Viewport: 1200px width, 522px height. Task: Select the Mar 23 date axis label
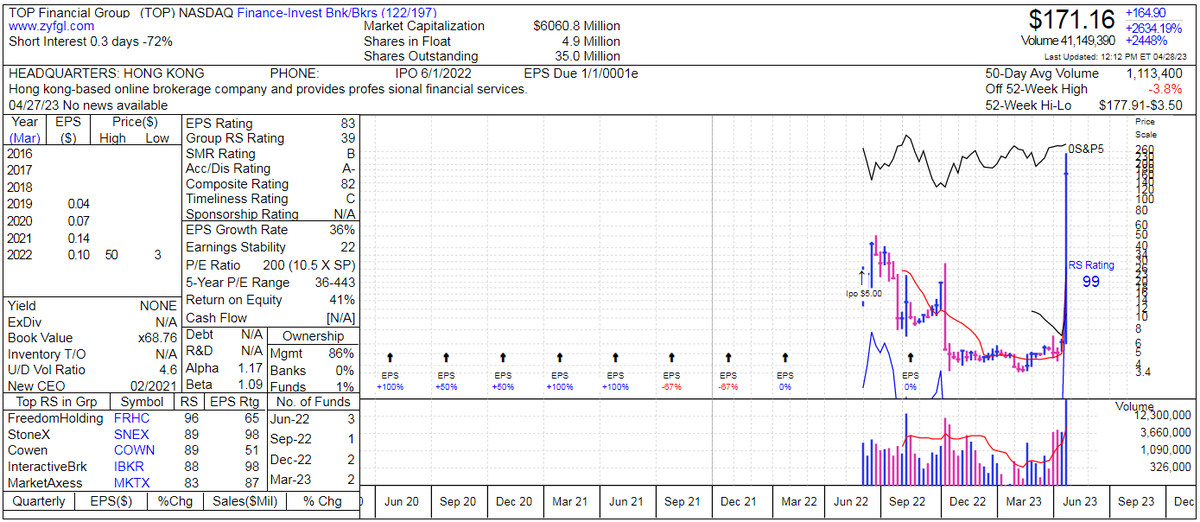coord(1022,501)
